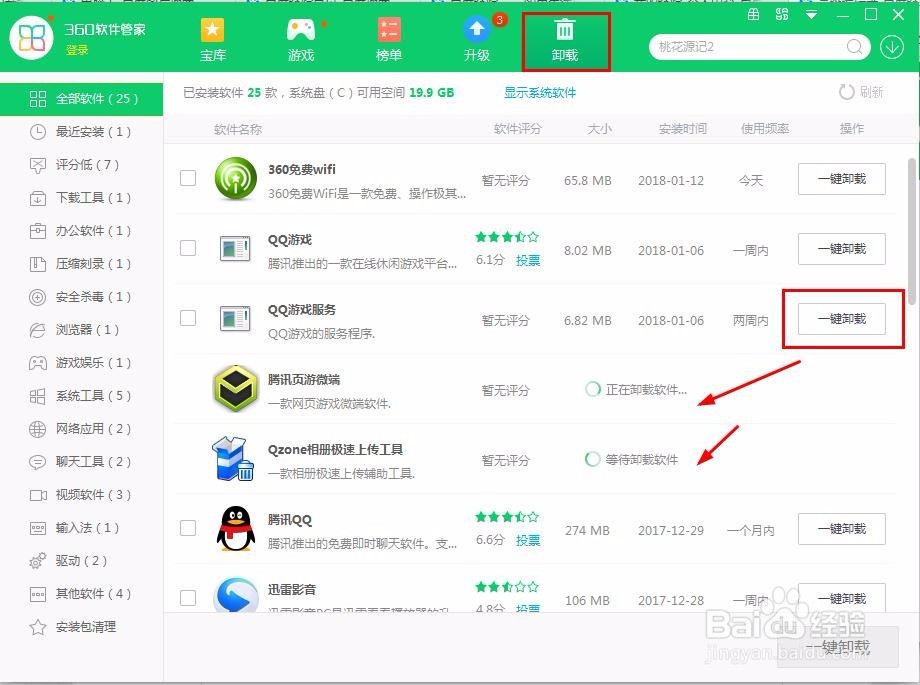
Task: Click 一键卸载 for QQ游戏服务
Action: (x=841, y=318)
